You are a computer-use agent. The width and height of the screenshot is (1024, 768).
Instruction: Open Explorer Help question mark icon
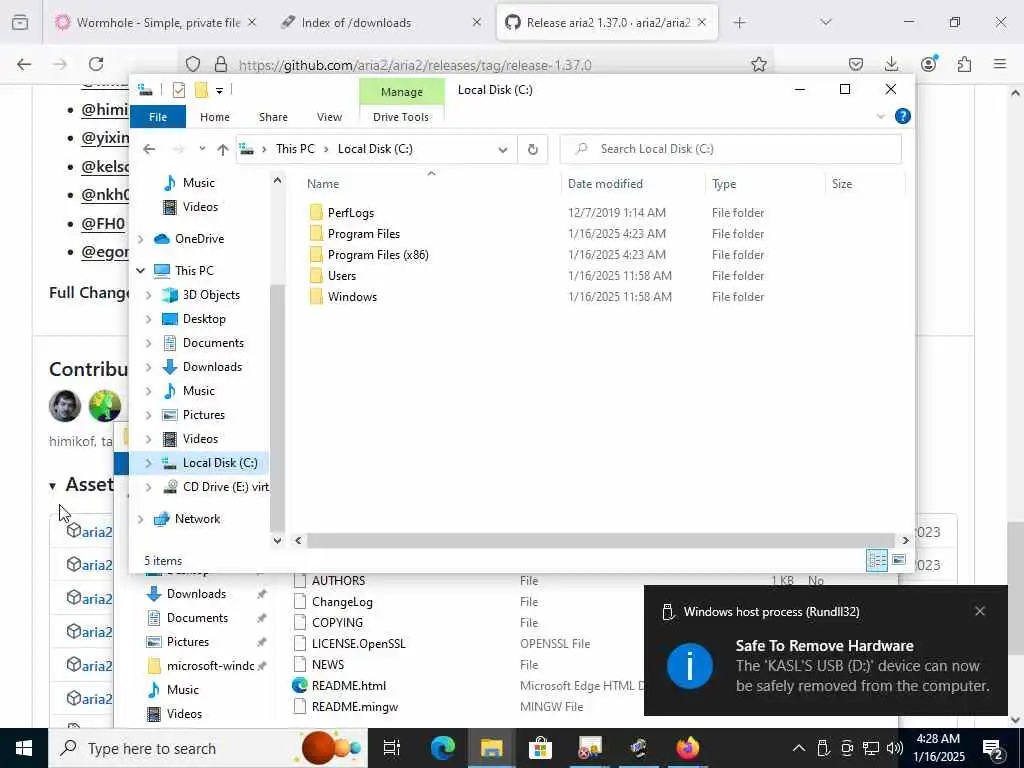903,116
